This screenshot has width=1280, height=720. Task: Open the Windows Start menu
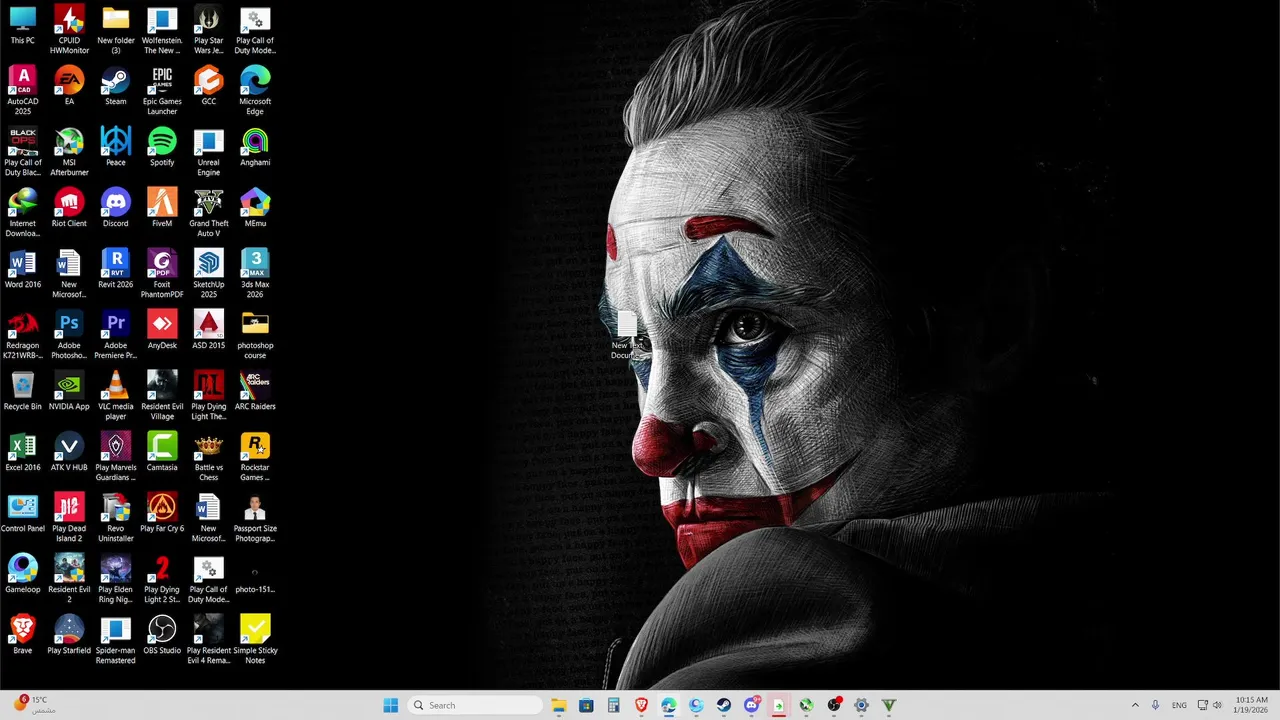[391, 705]
